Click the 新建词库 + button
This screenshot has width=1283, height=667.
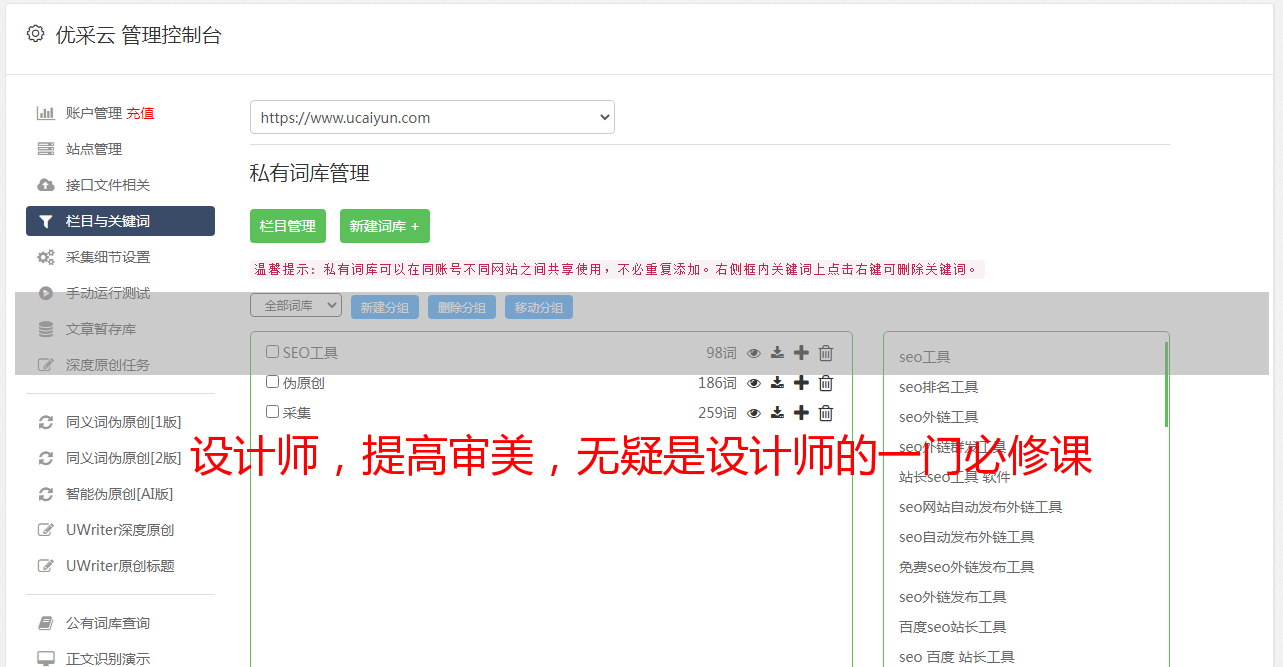point(385,226)
